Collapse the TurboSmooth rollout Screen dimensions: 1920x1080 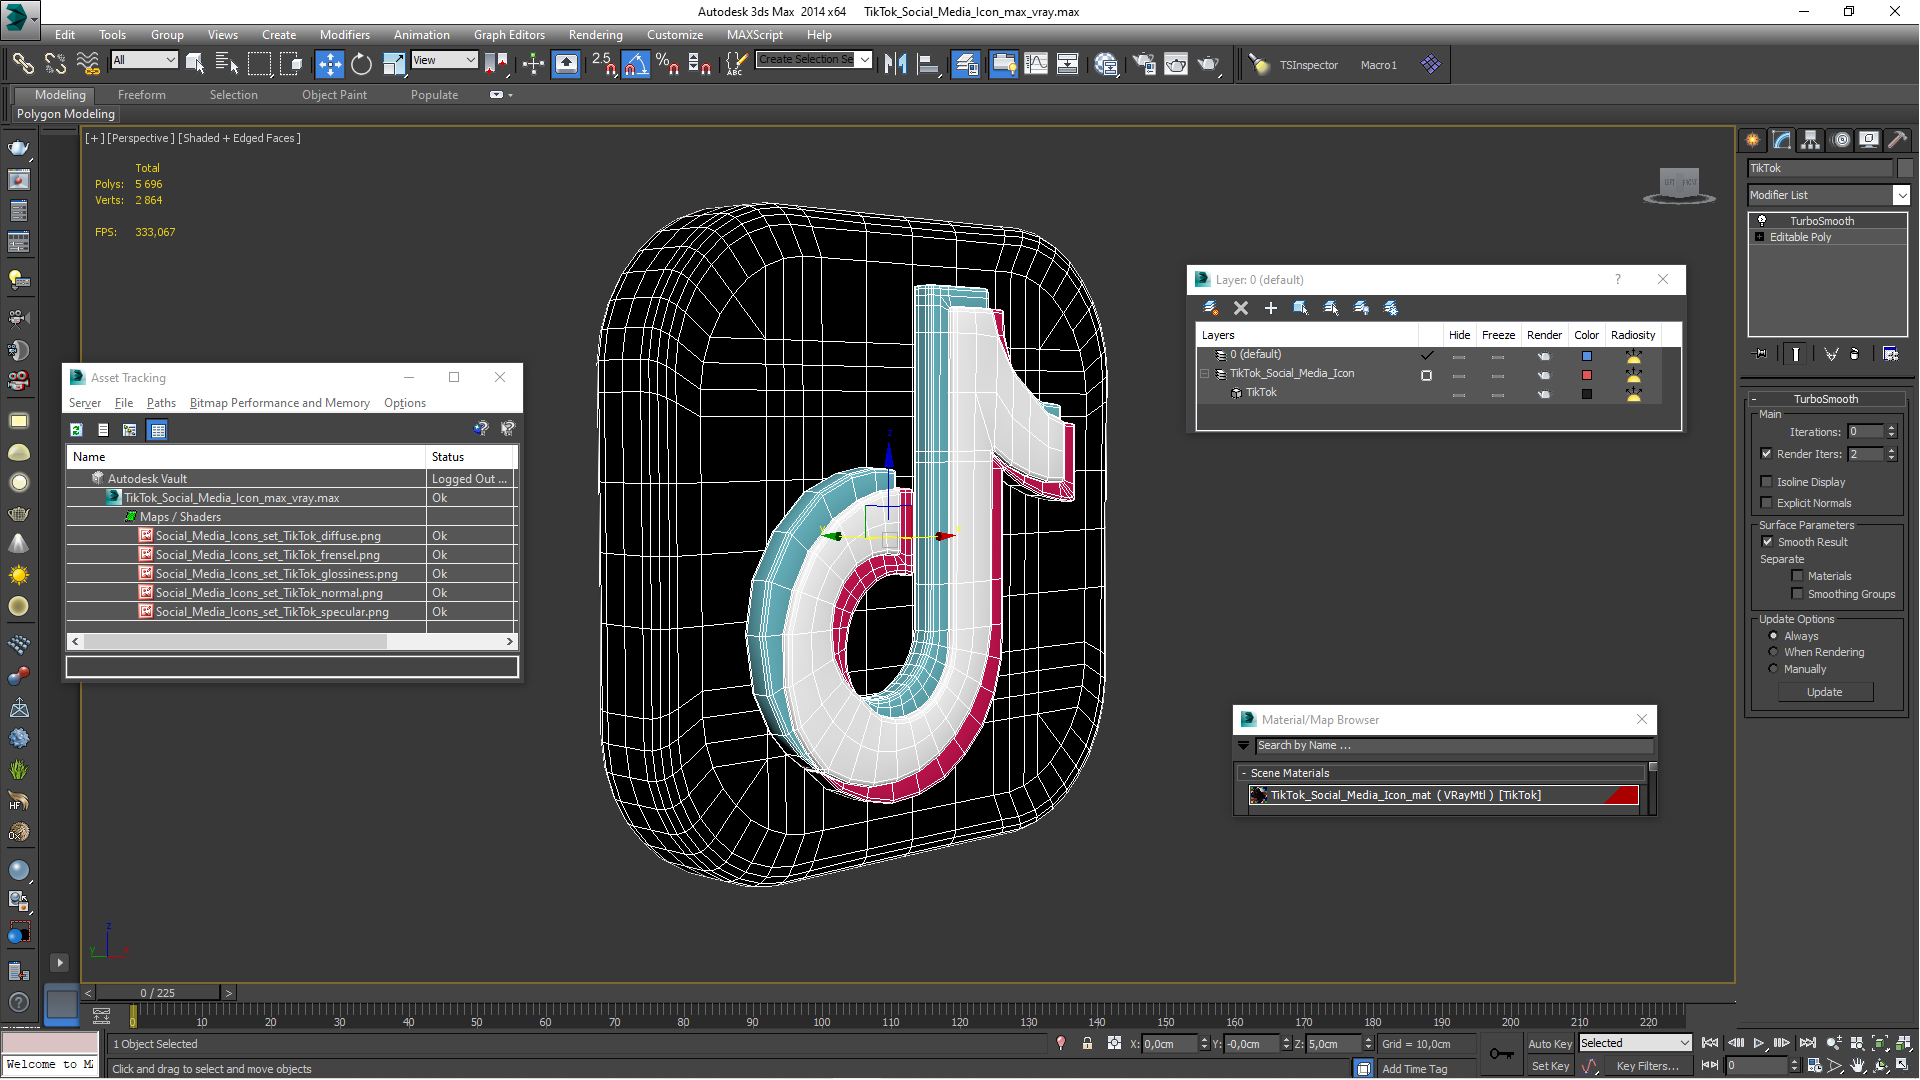click(1825, 399)
